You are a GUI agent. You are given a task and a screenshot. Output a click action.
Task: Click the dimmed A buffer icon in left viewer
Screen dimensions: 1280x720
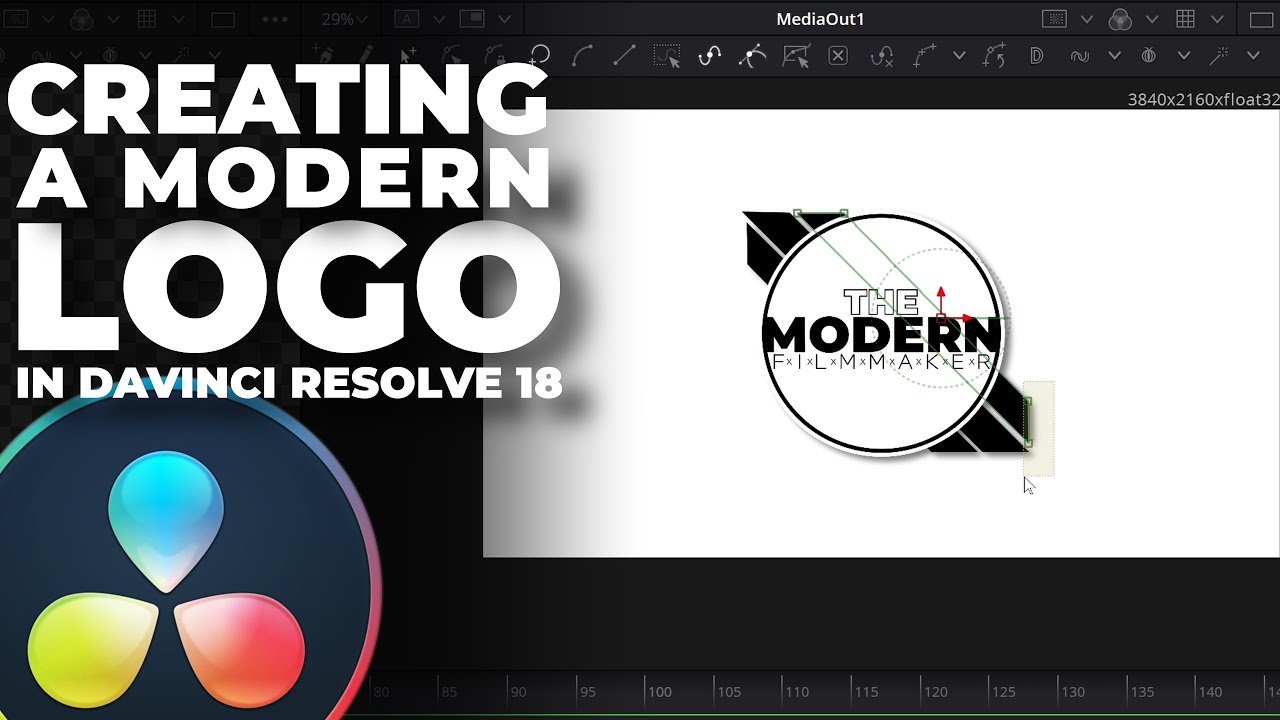pos(406,19)
